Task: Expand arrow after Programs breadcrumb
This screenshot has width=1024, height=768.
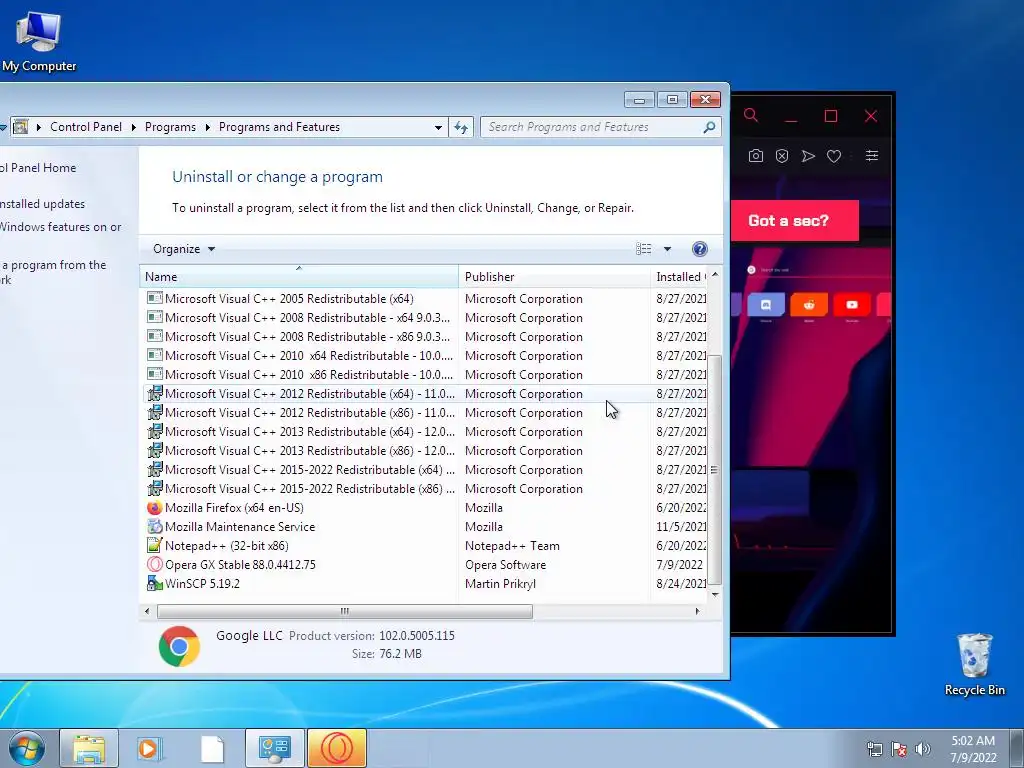Action: [x=208, y=127]
